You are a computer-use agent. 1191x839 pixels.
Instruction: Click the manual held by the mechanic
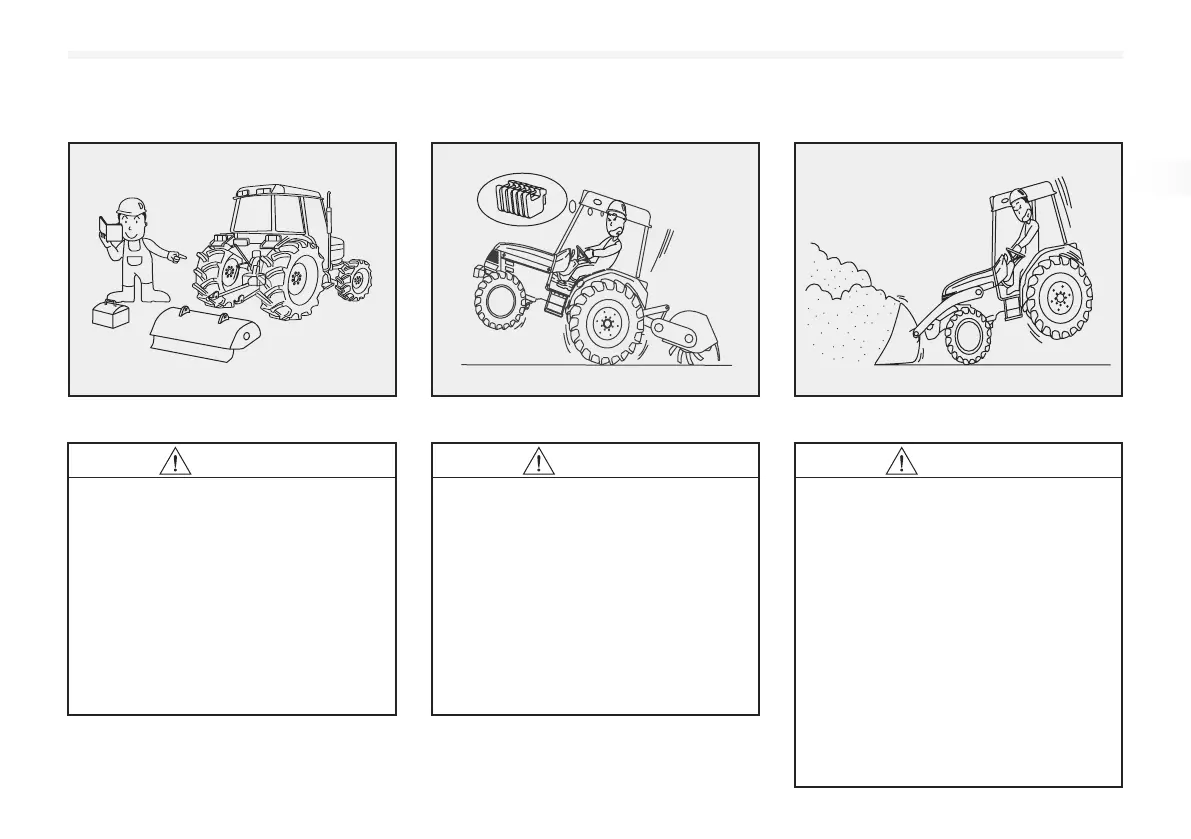pyautogui.click(x=109, y=229)
